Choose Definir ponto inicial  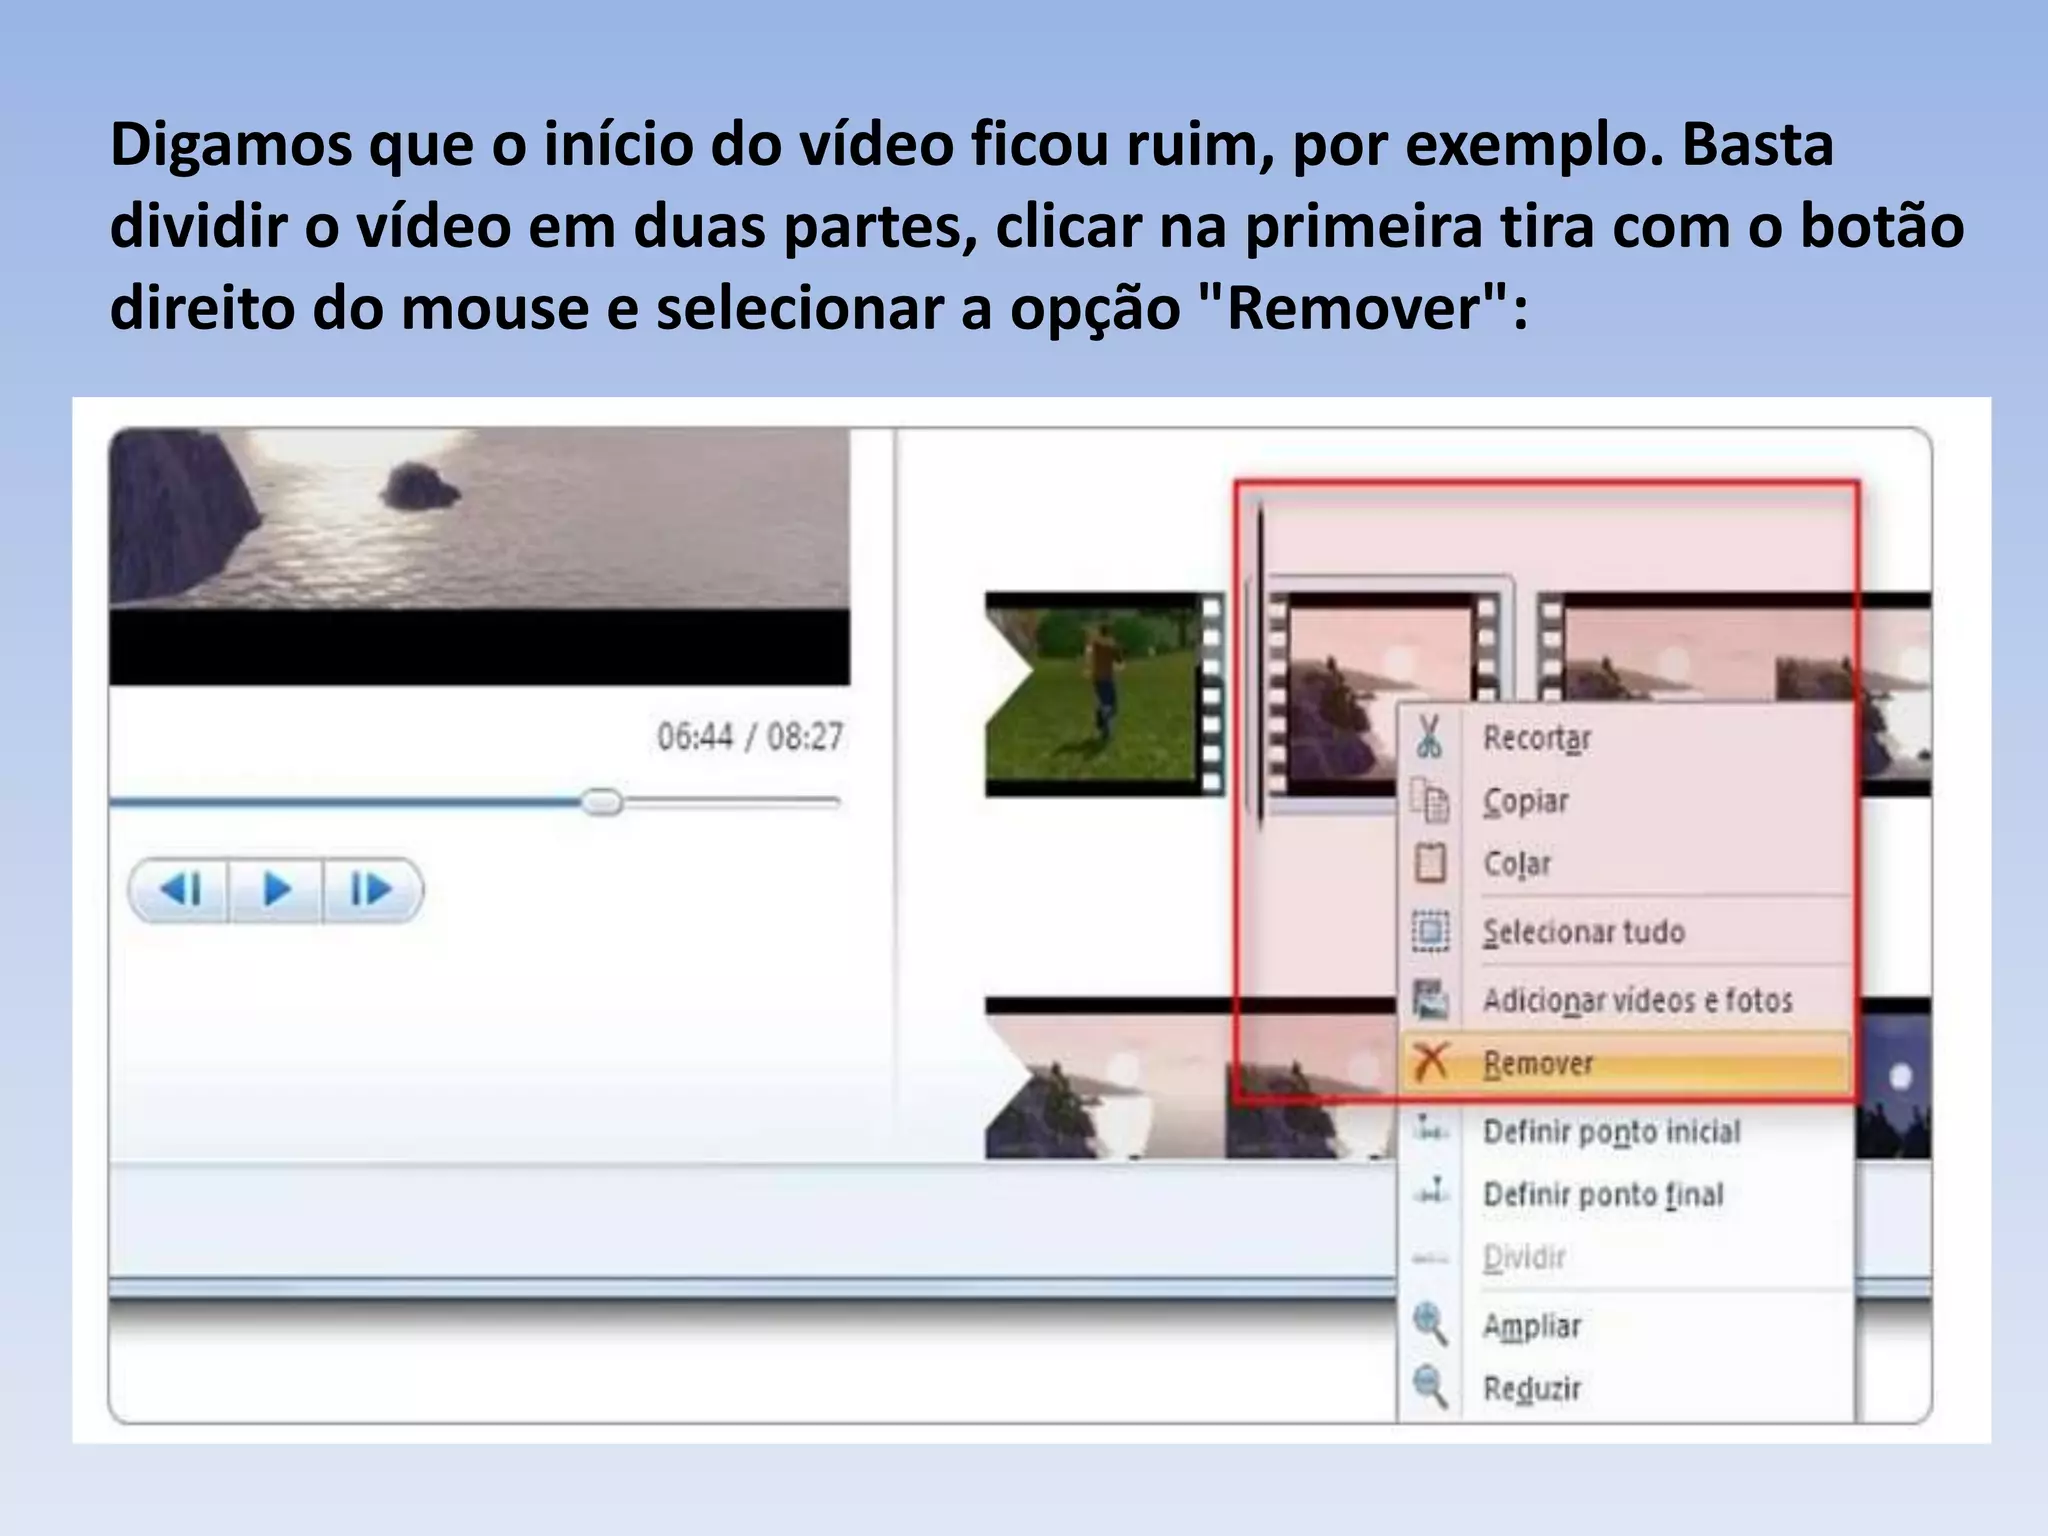(1627, 1131)
